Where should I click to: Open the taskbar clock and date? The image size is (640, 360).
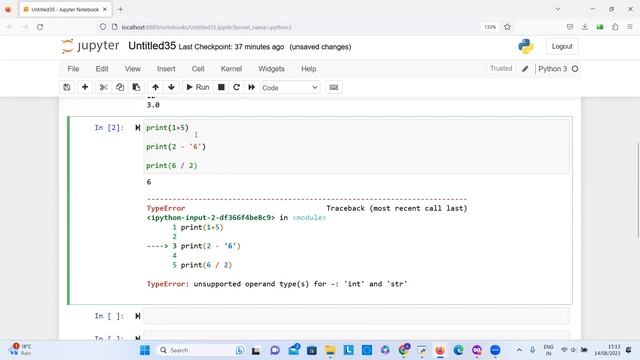[607, 350]
